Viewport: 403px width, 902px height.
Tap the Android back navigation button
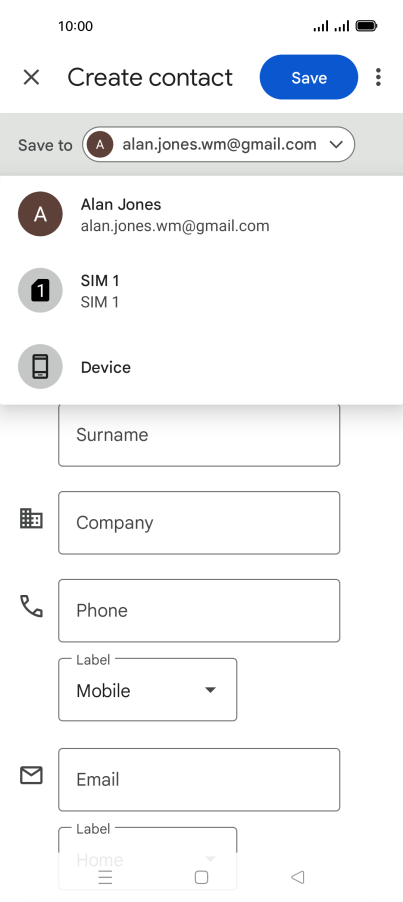click(297, 877)
